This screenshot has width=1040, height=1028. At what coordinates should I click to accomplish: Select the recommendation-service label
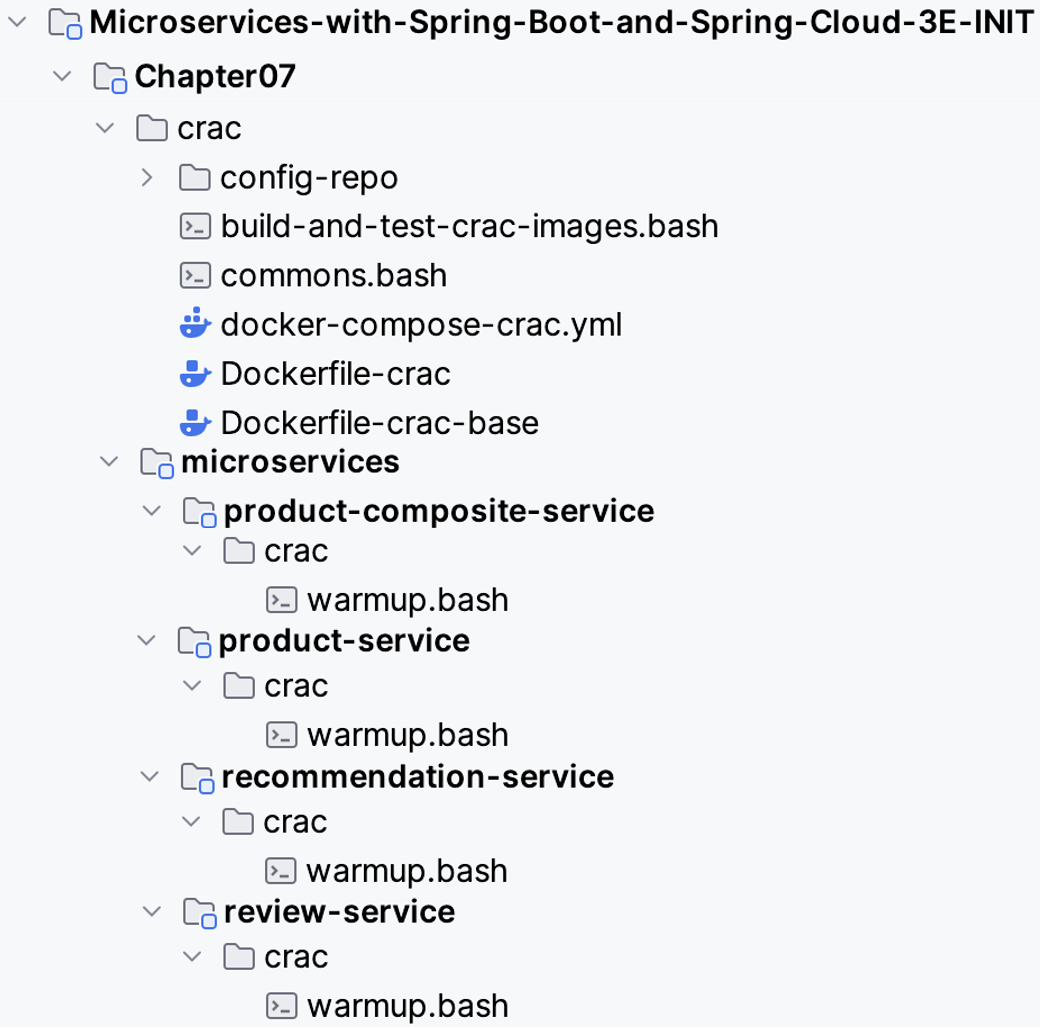418,777
